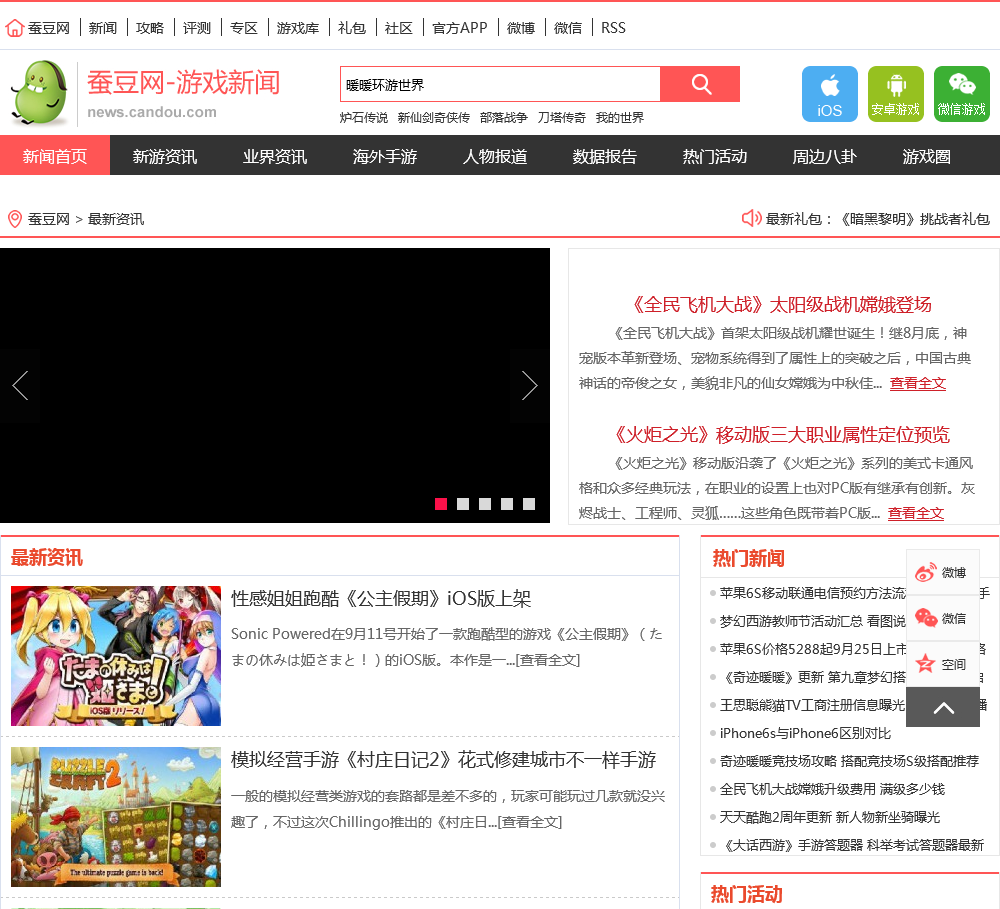
Task: Open the 业界资讯 nav tab
Action: tap(275, 156)
